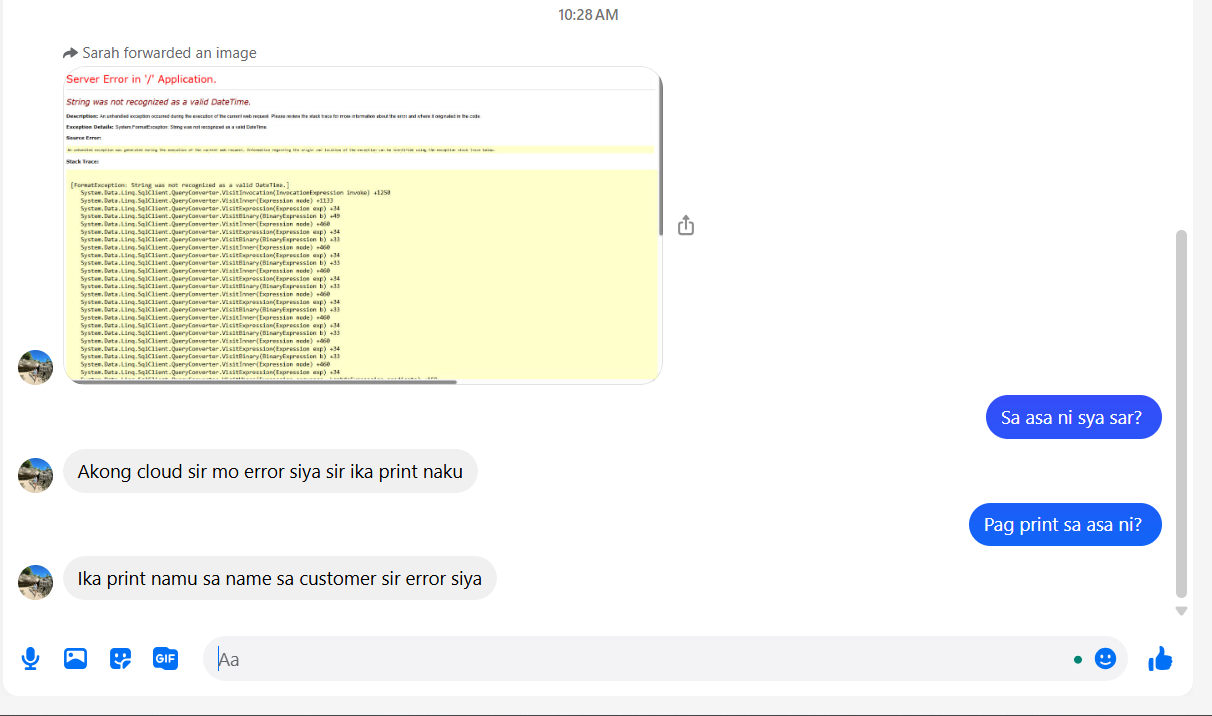Open the GIF picker
The width and height of the screenshot is (1212, 716).
tap(165, 659)
